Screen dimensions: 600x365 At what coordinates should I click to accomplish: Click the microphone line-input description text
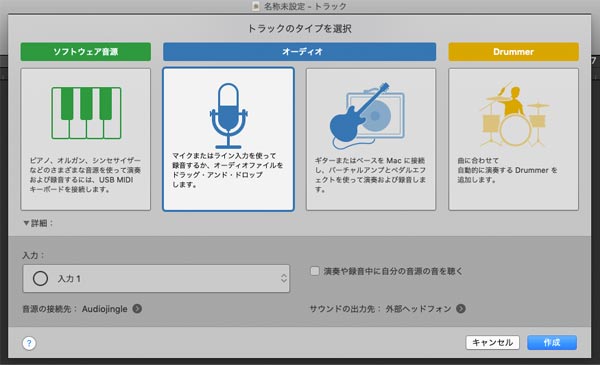228,170
